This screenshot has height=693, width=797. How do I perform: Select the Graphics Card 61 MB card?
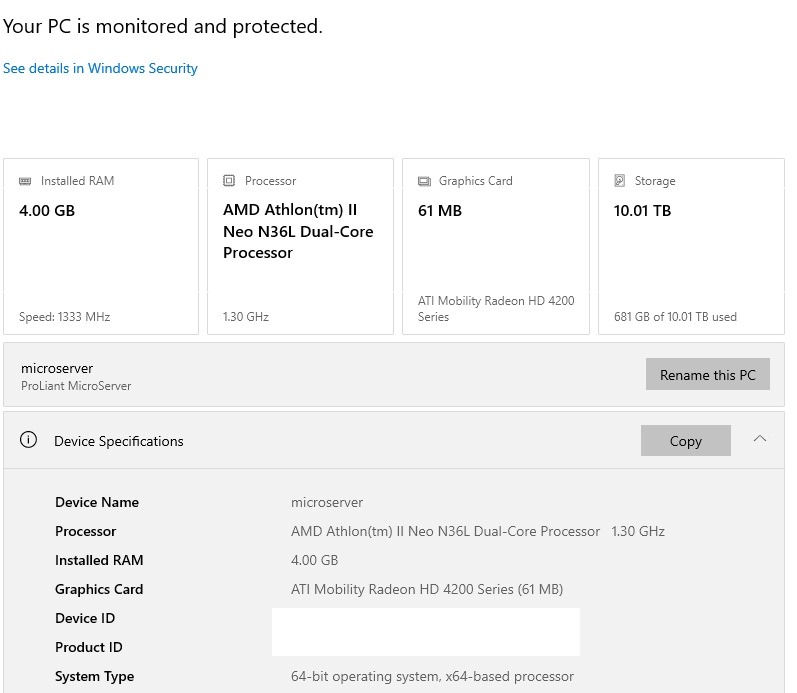(x=495, y=246)
